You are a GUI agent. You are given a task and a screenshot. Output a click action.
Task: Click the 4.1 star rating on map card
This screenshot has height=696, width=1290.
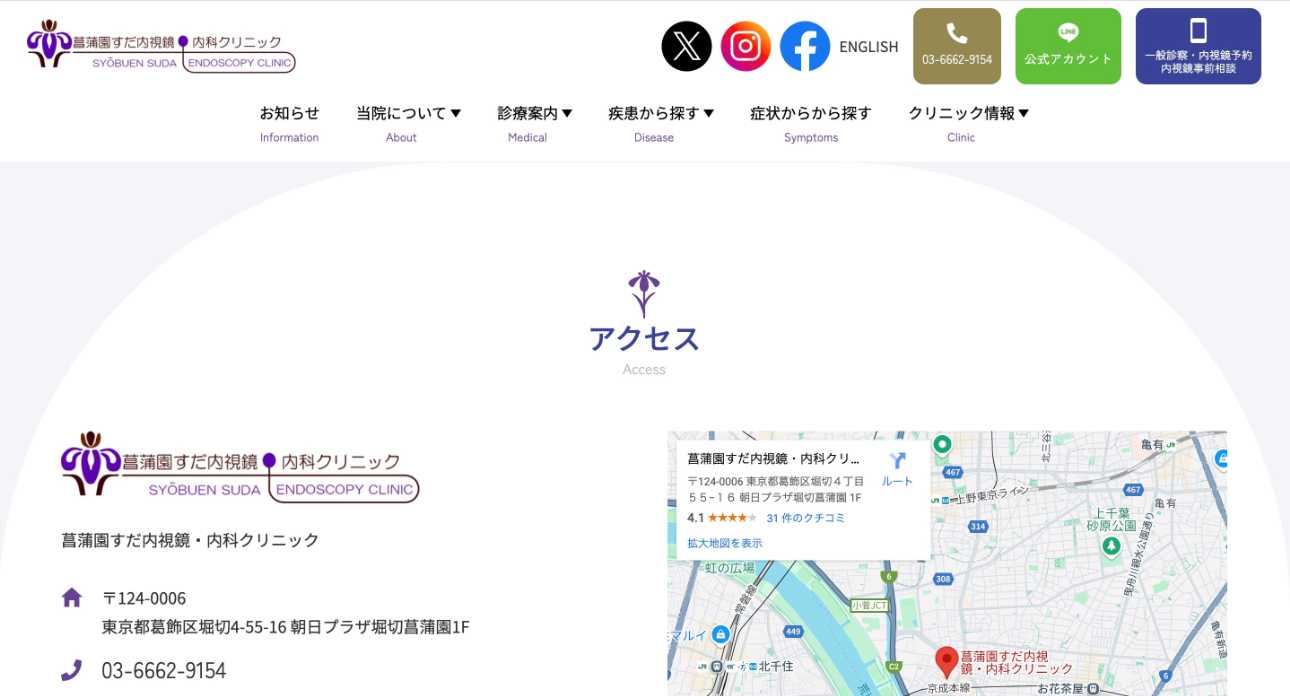[722, 518]
